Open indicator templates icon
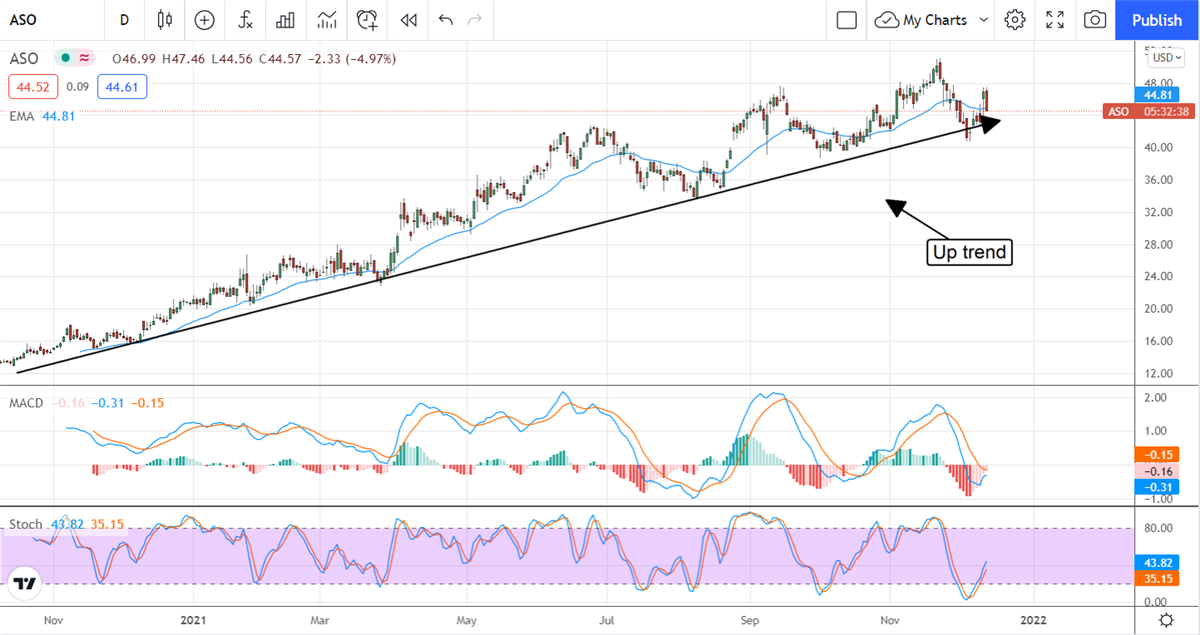Screen dimensions: 1200x635 (x=327, y=20)
